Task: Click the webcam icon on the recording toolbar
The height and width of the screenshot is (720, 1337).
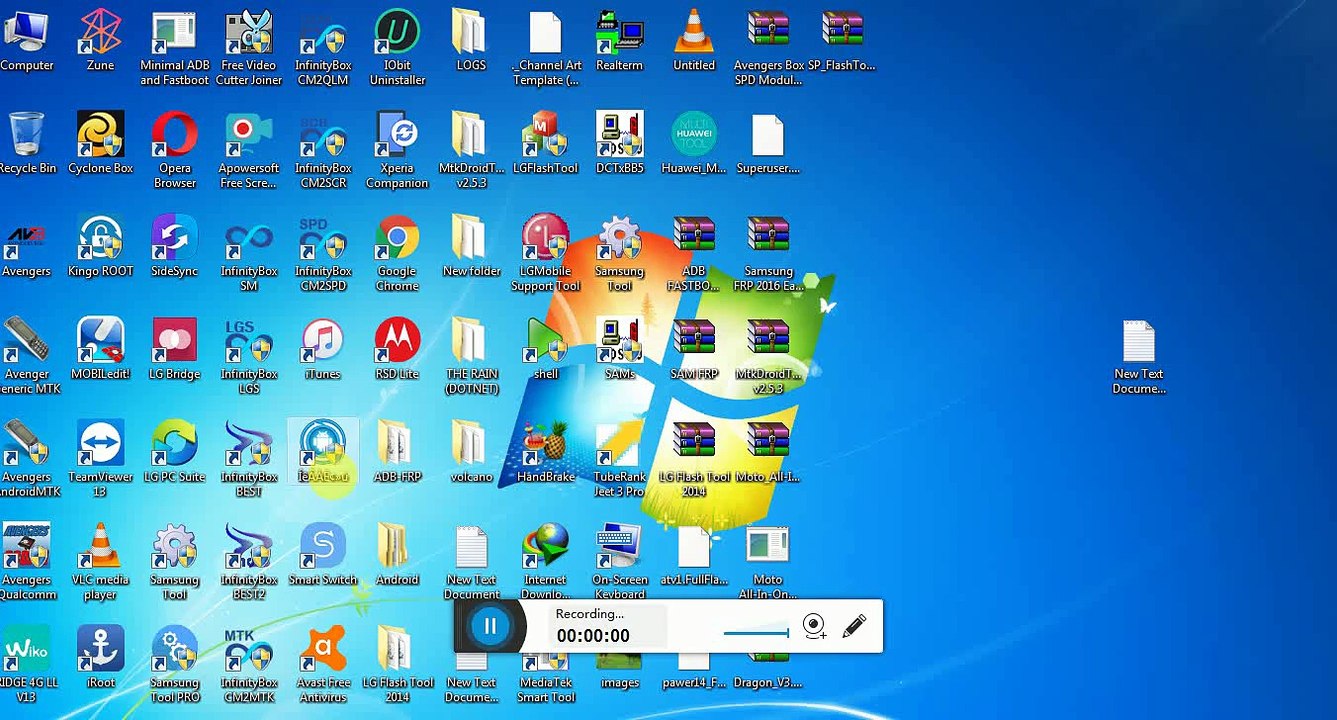Action: (815, 627)
